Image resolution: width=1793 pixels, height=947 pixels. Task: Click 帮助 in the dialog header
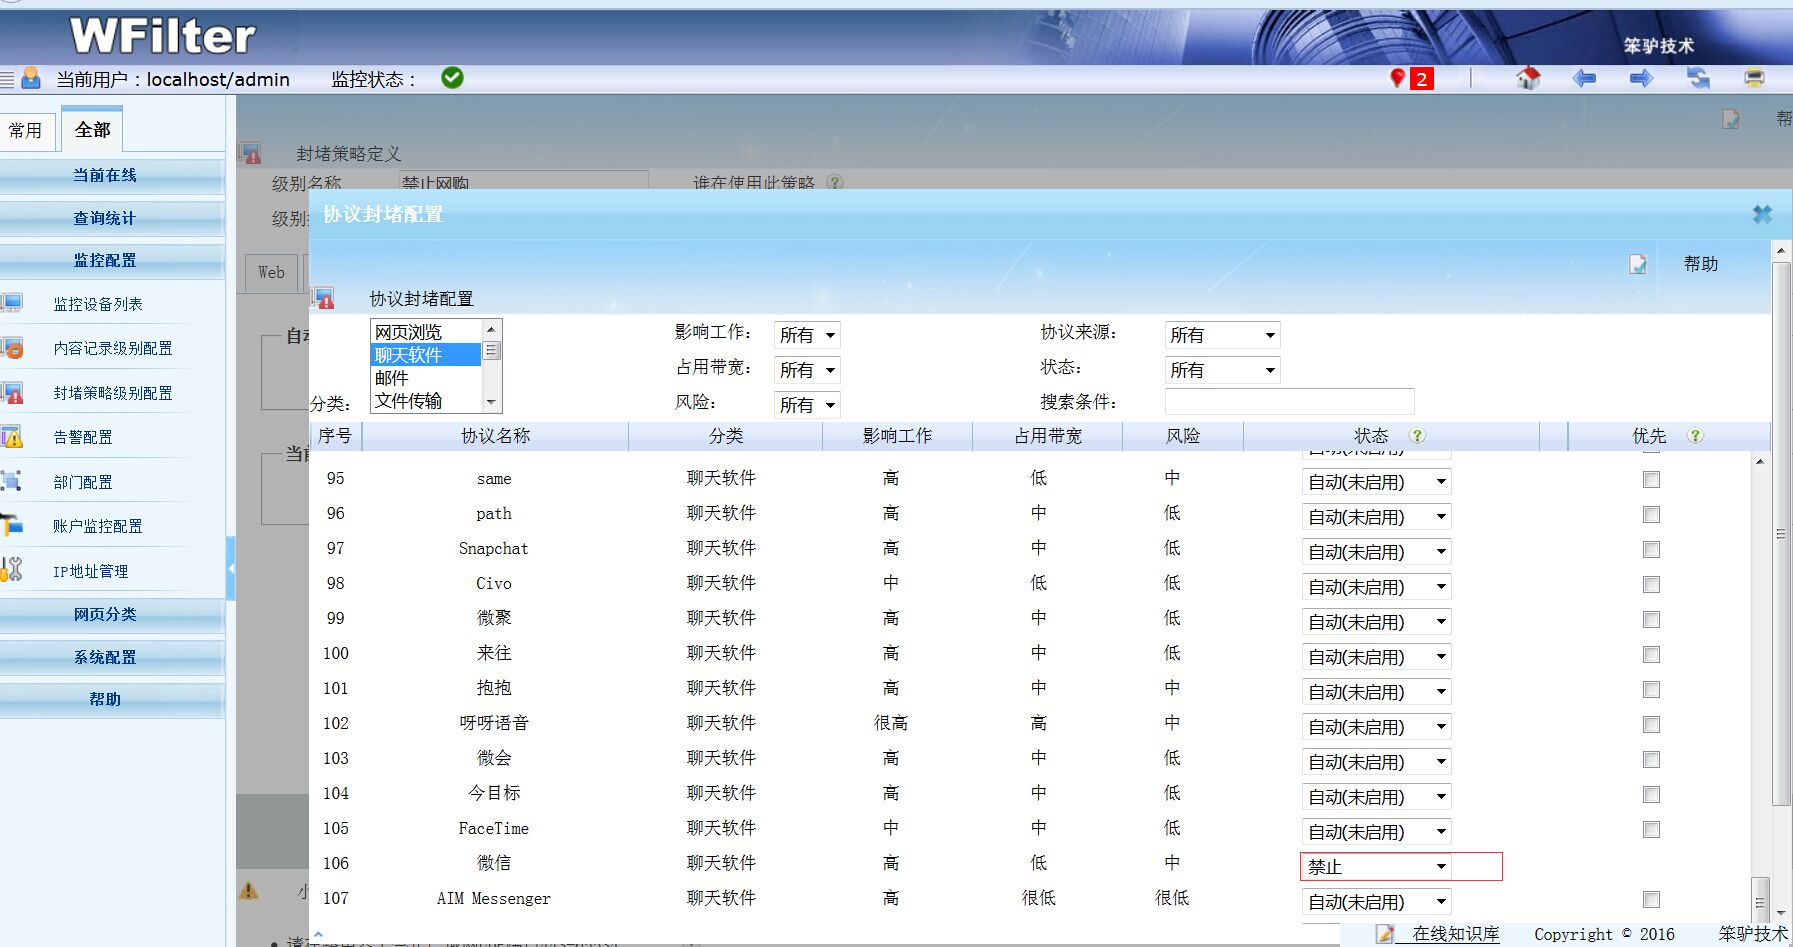pos(1700,264)
